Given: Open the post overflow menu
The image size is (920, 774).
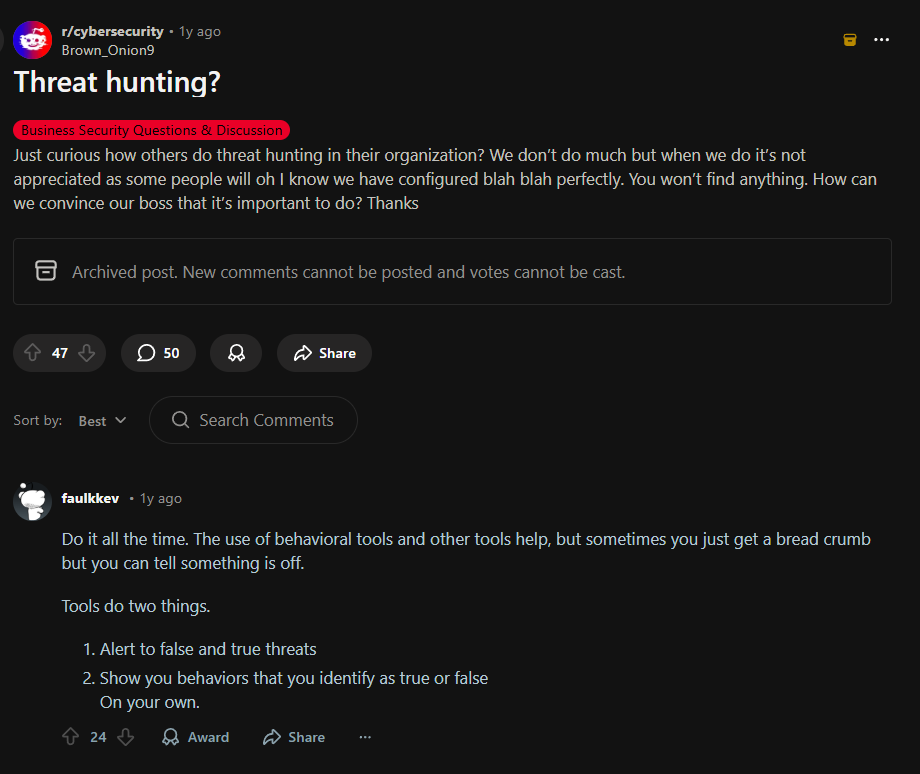Looking at the screenshot, I should click(x=882, y=39).
